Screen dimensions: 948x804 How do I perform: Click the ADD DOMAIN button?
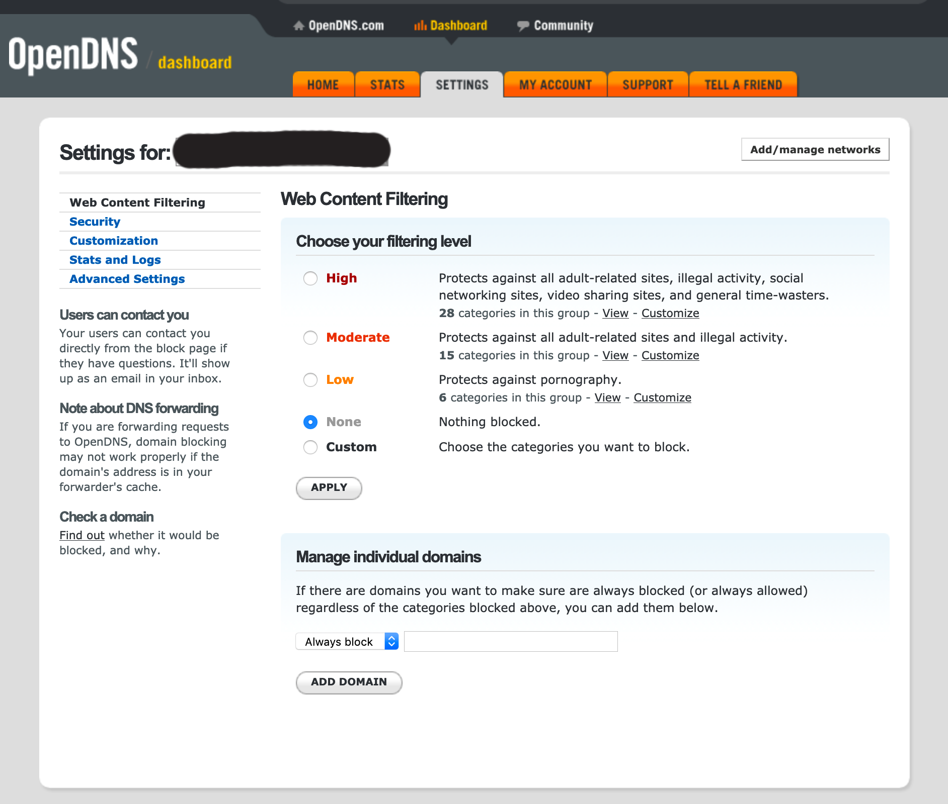pos(349,682)
